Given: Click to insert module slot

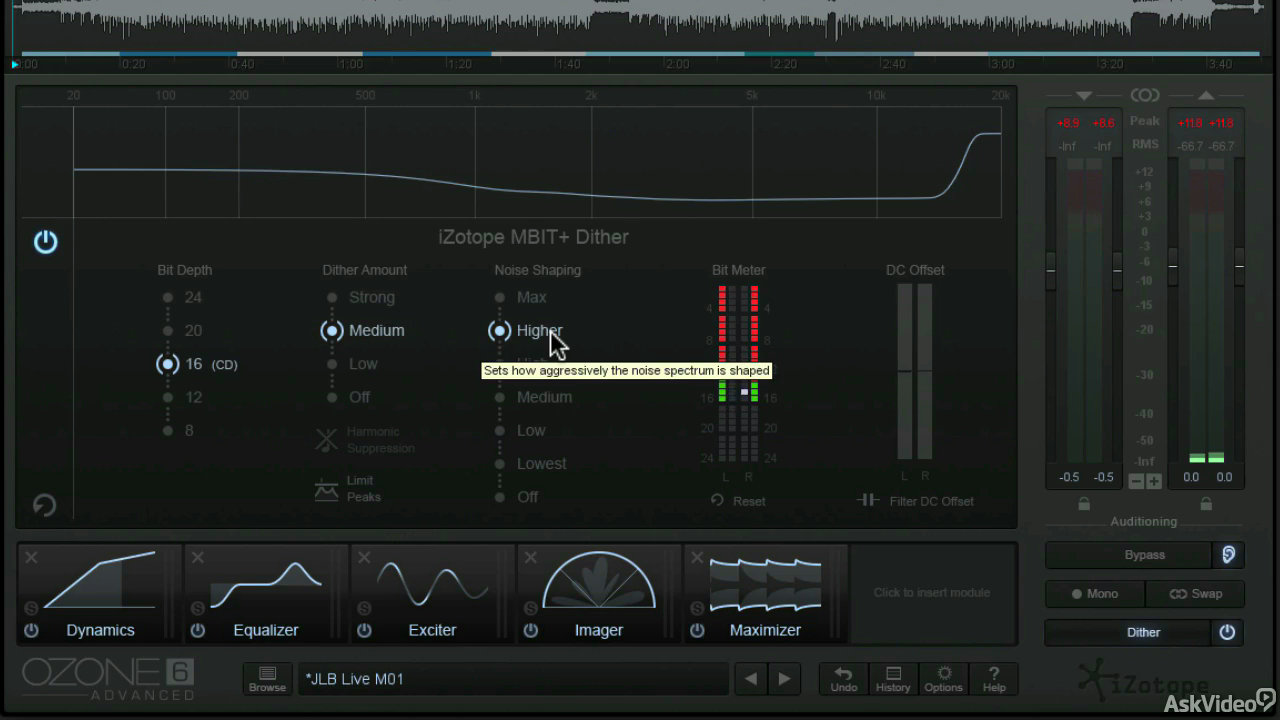Looking at the screenshot, I should click(932, 592).
